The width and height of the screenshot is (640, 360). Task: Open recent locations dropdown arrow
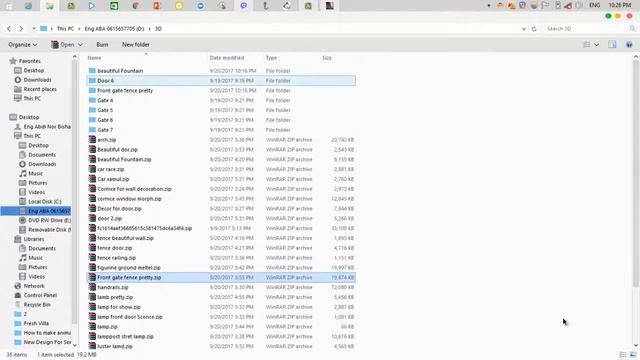pos(33,29)
